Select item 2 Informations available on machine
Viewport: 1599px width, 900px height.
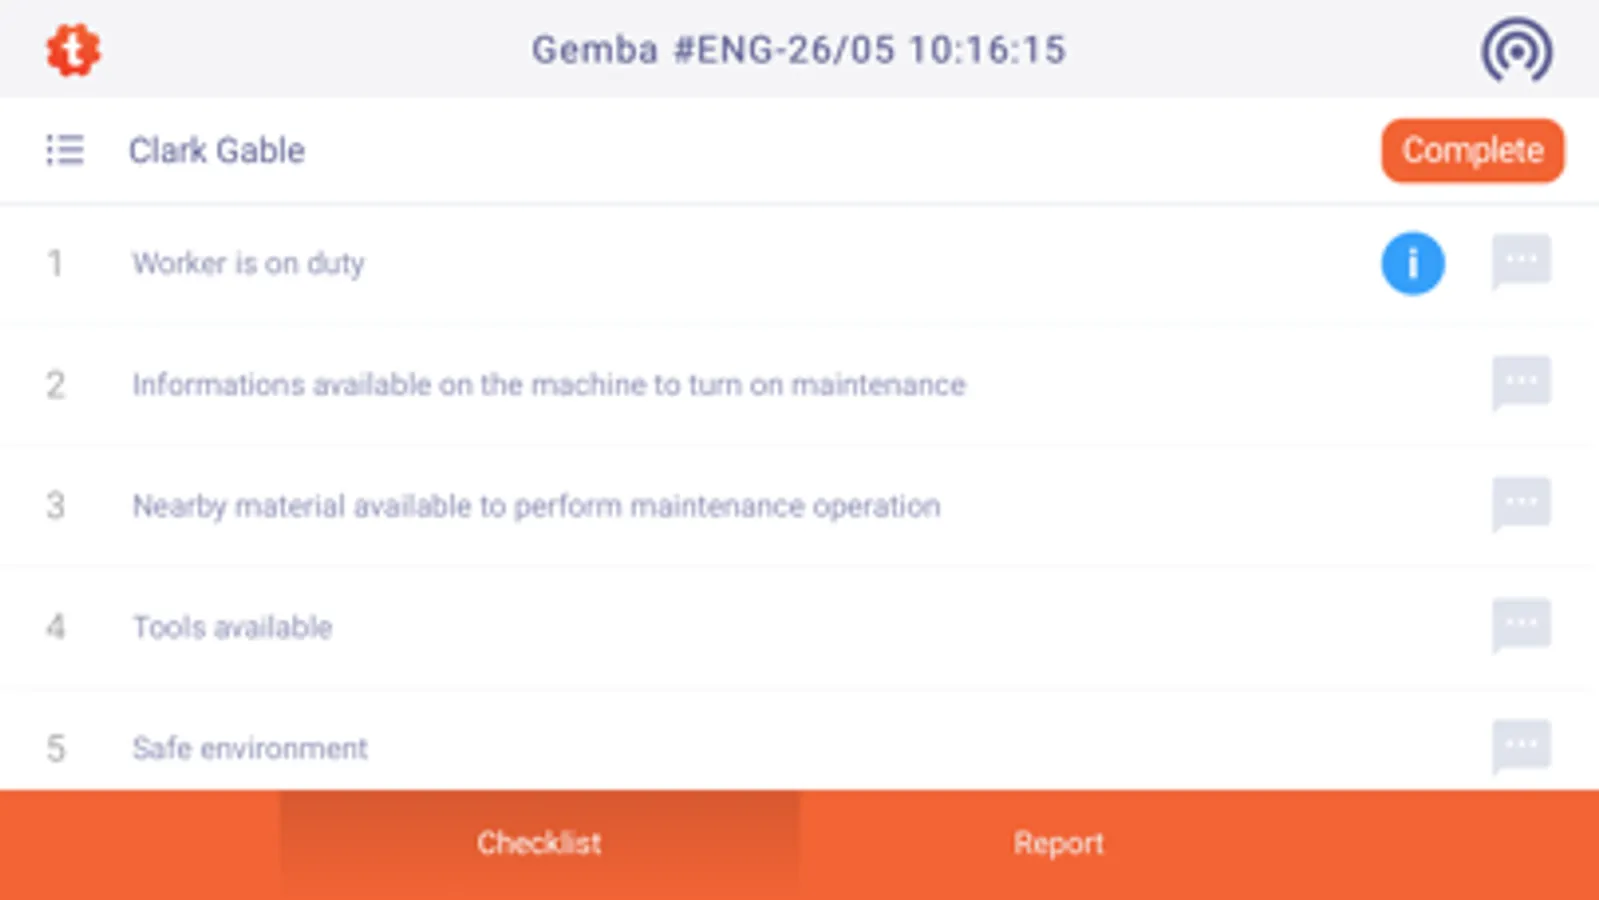click(548, 385)
